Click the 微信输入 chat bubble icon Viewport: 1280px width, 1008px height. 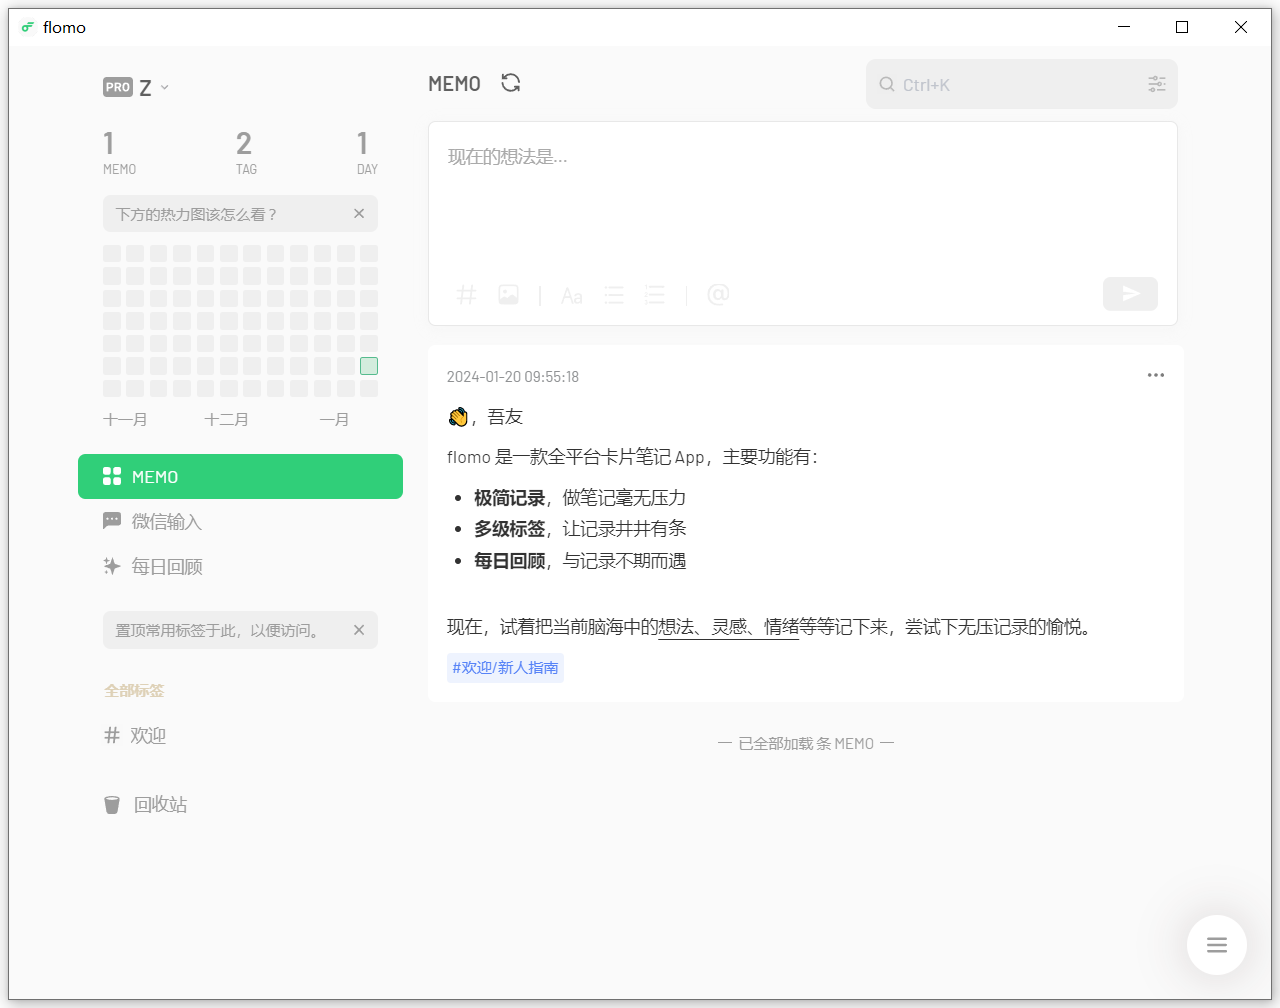coord(112,521)
